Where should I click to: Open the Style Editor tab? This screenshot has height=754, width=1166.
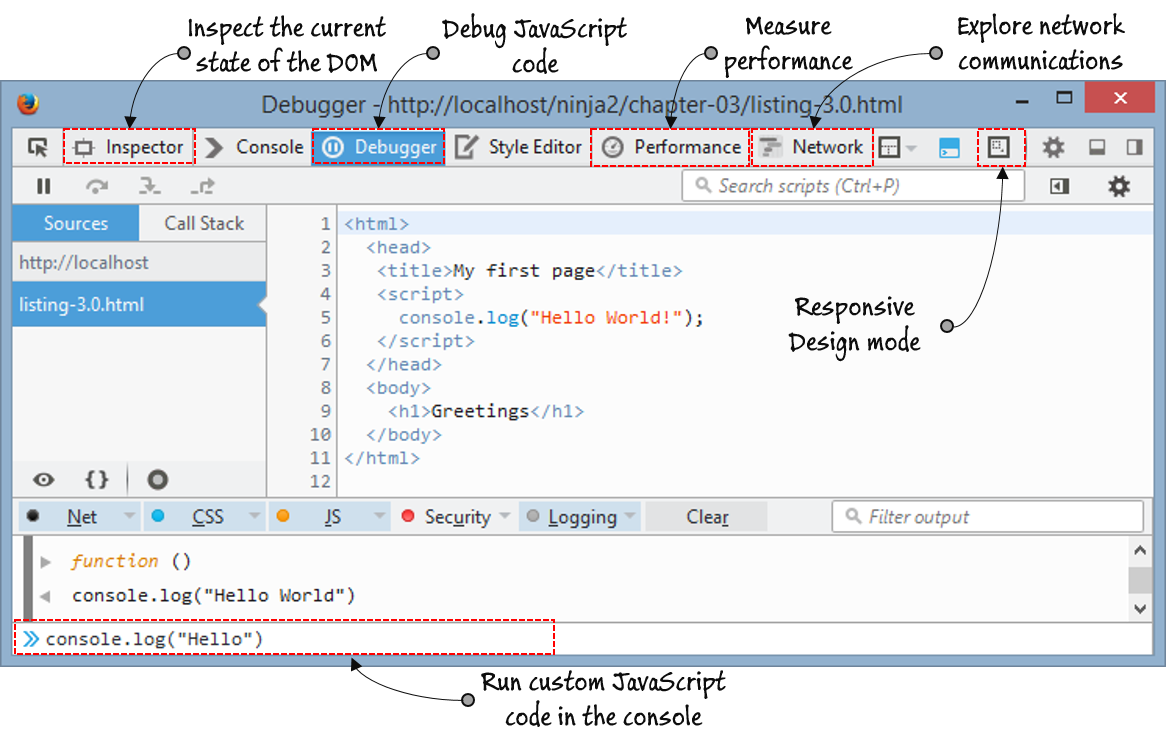(518, 147)
